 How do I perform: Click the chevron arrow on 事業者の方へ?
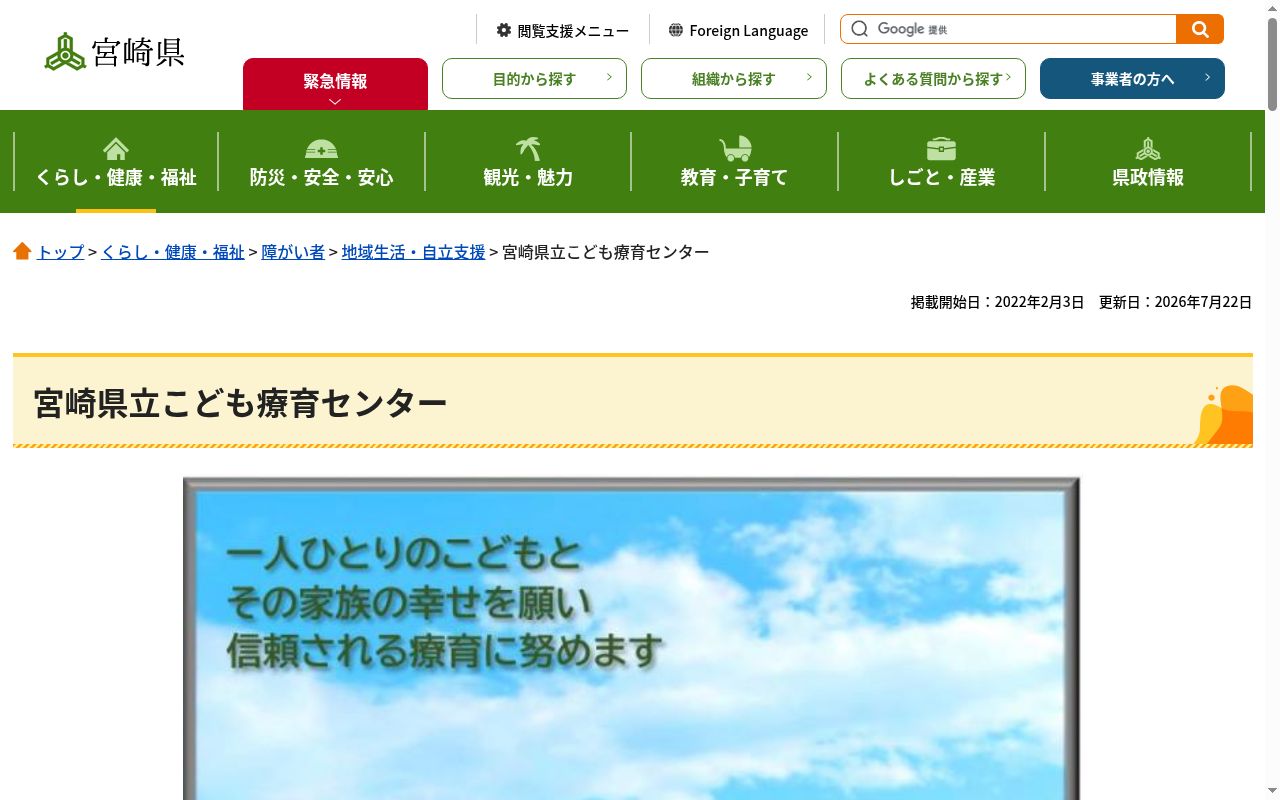point(1207,77)
